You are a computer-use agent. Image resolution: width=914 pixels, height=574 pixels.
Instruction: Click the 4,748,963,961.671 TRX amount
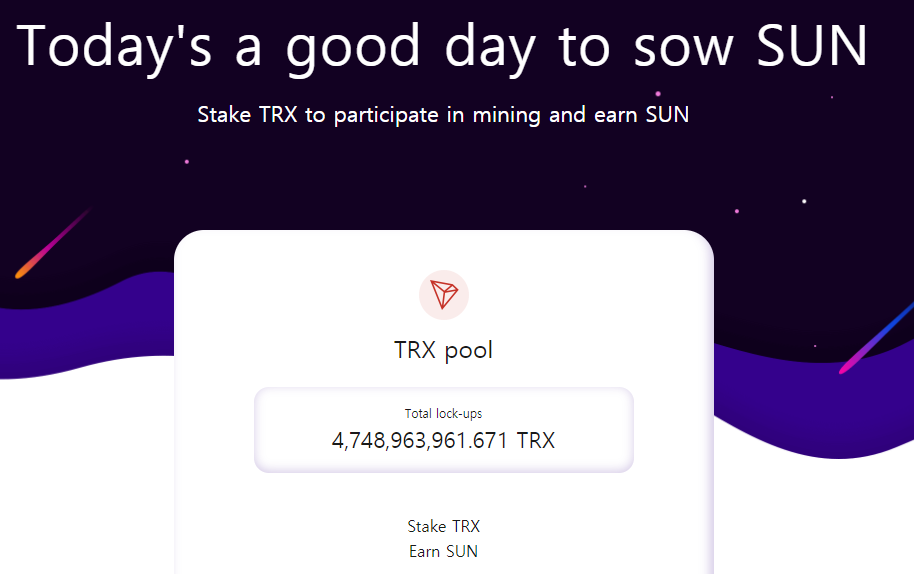click(444, 441)
